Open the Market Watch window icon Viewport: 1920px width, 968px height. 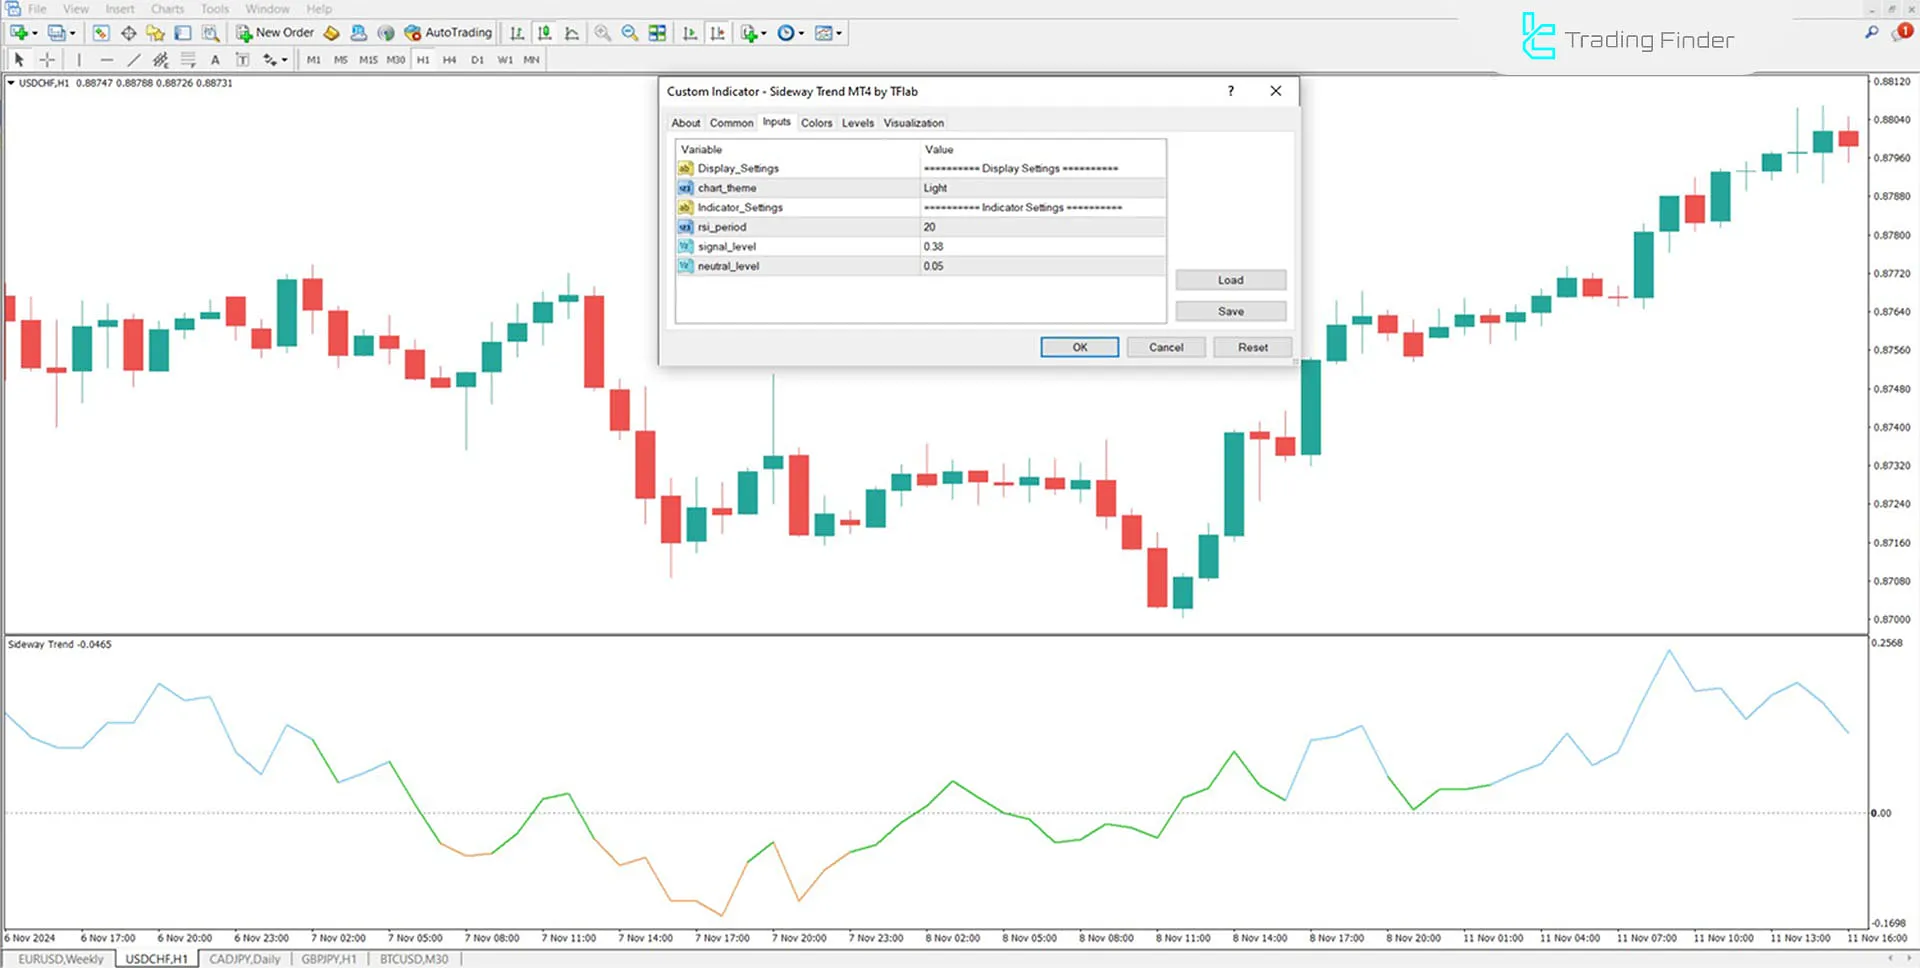pyautogui.click(x=101, y=32)
